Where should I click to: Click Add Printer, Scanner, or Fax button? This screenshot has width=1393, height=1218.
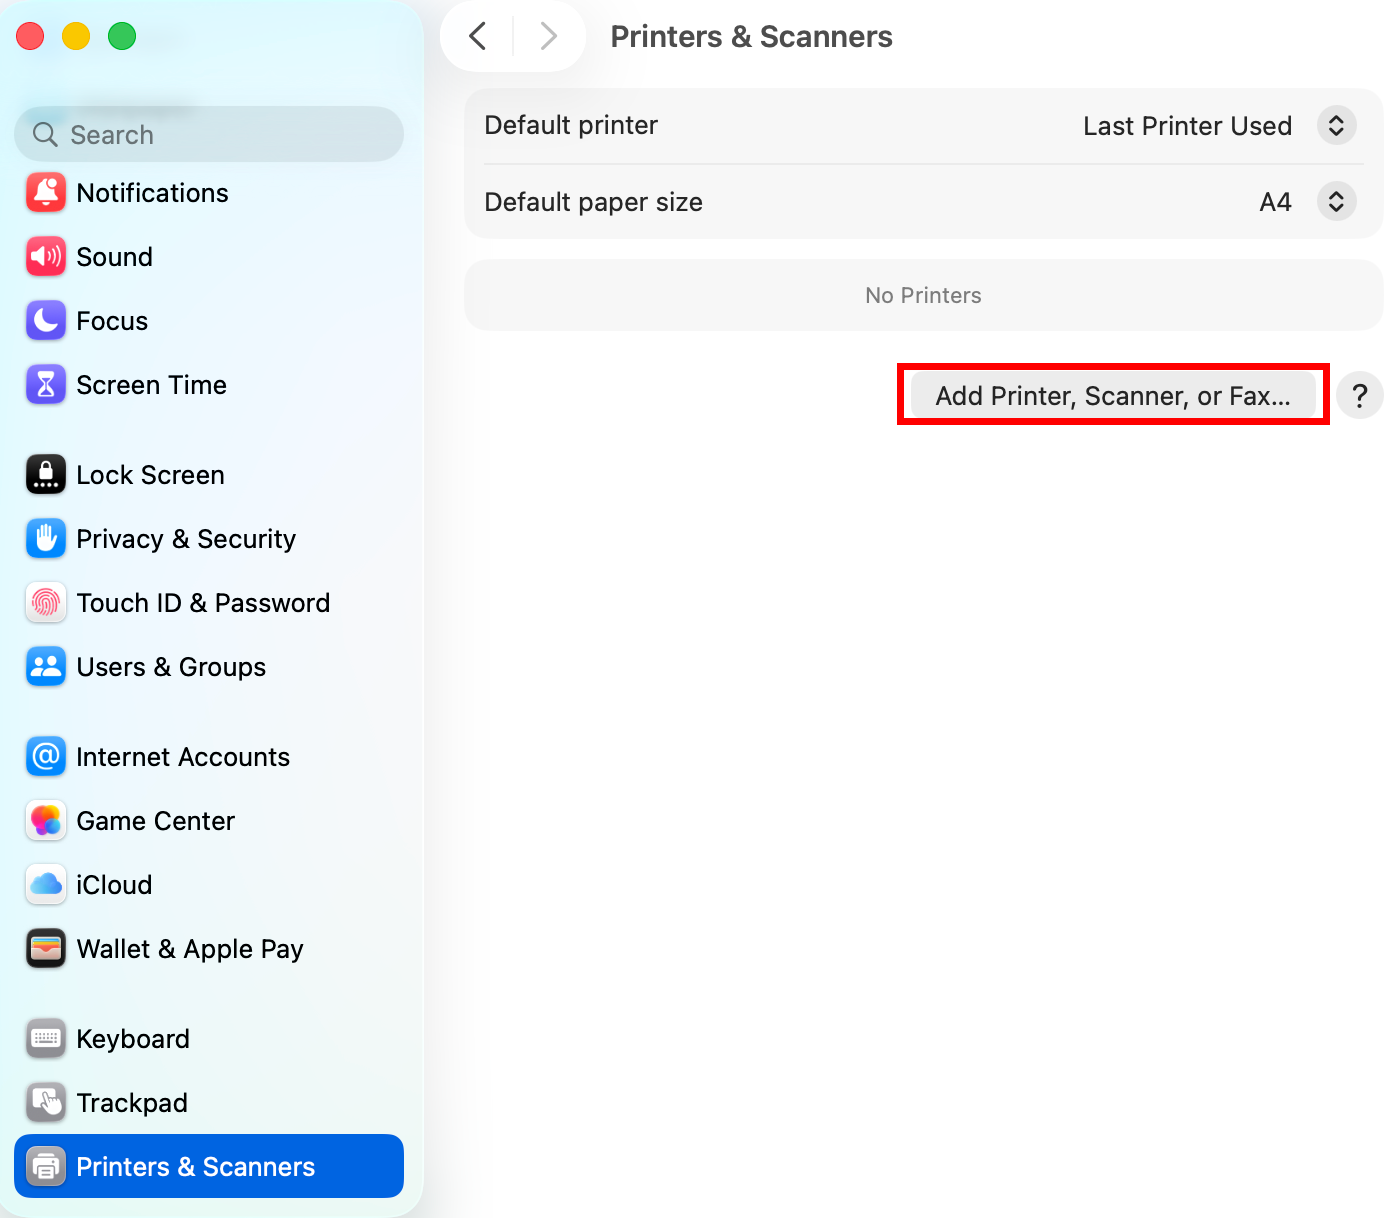click(1112, 396)
